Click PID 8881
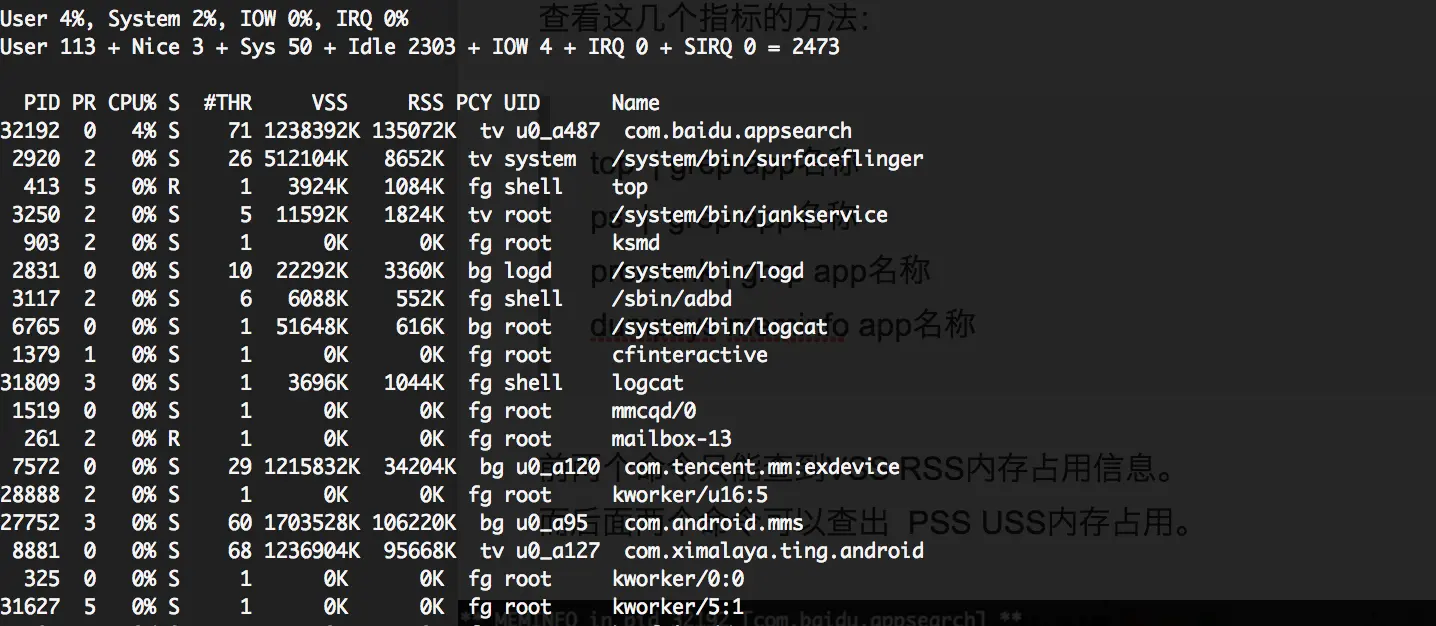Viewport: 1436px width, 626px height. pyautogui.click(x=36, y=551)
